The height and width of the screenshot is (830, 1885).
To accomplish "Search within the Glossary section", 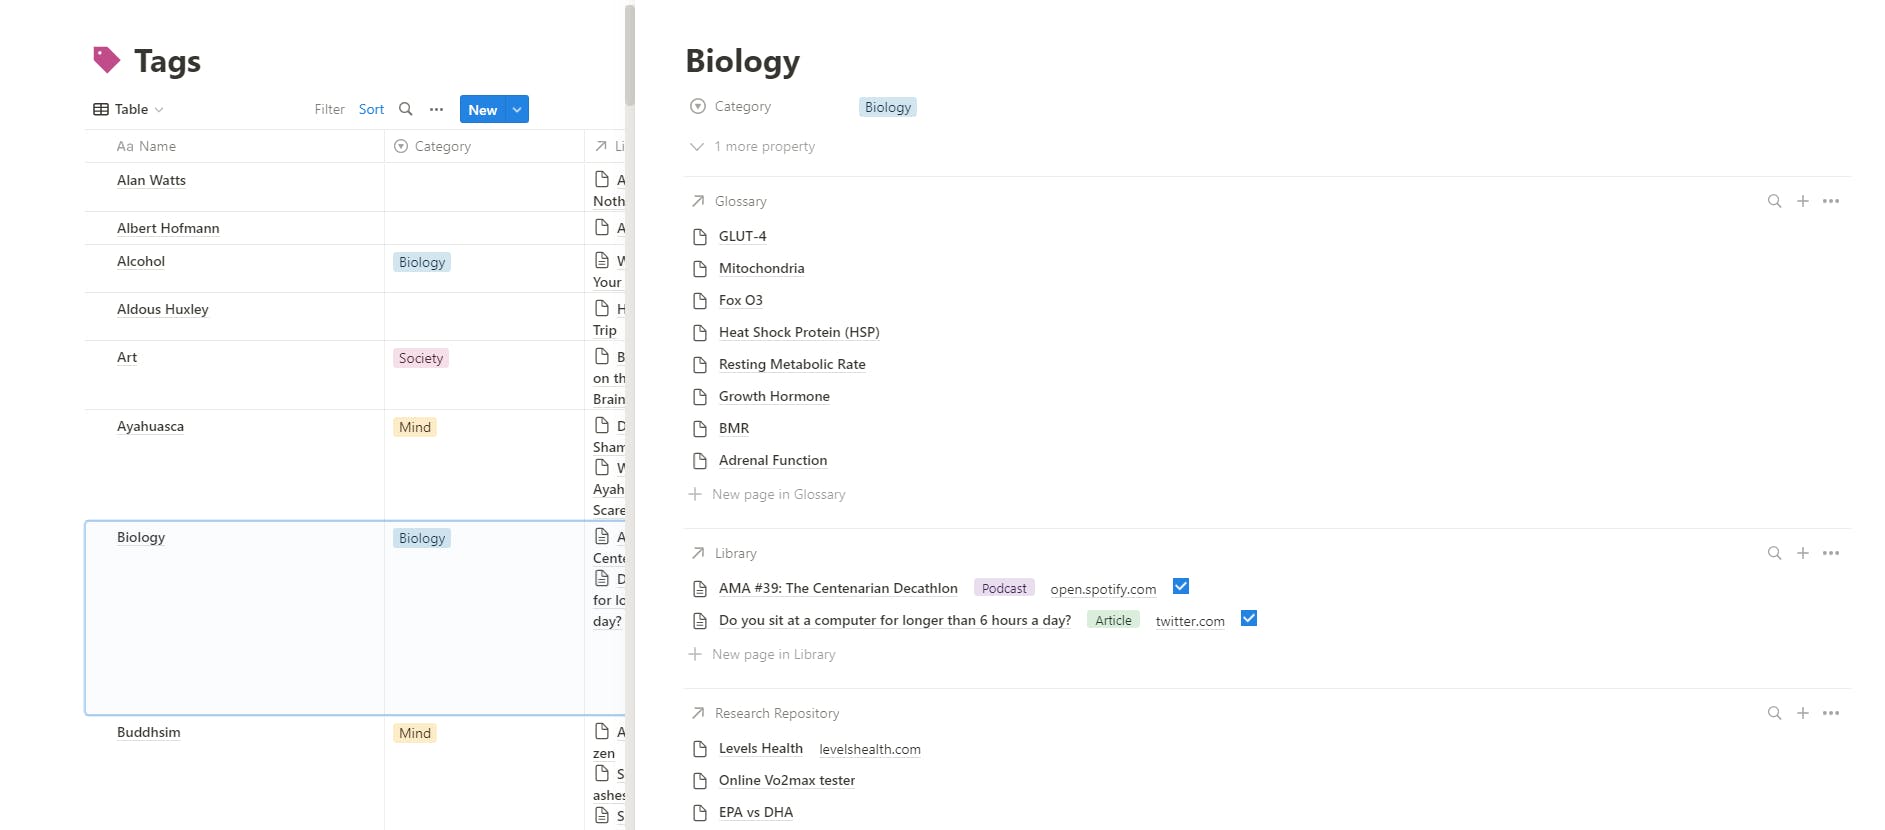I will coord(1774,201).
